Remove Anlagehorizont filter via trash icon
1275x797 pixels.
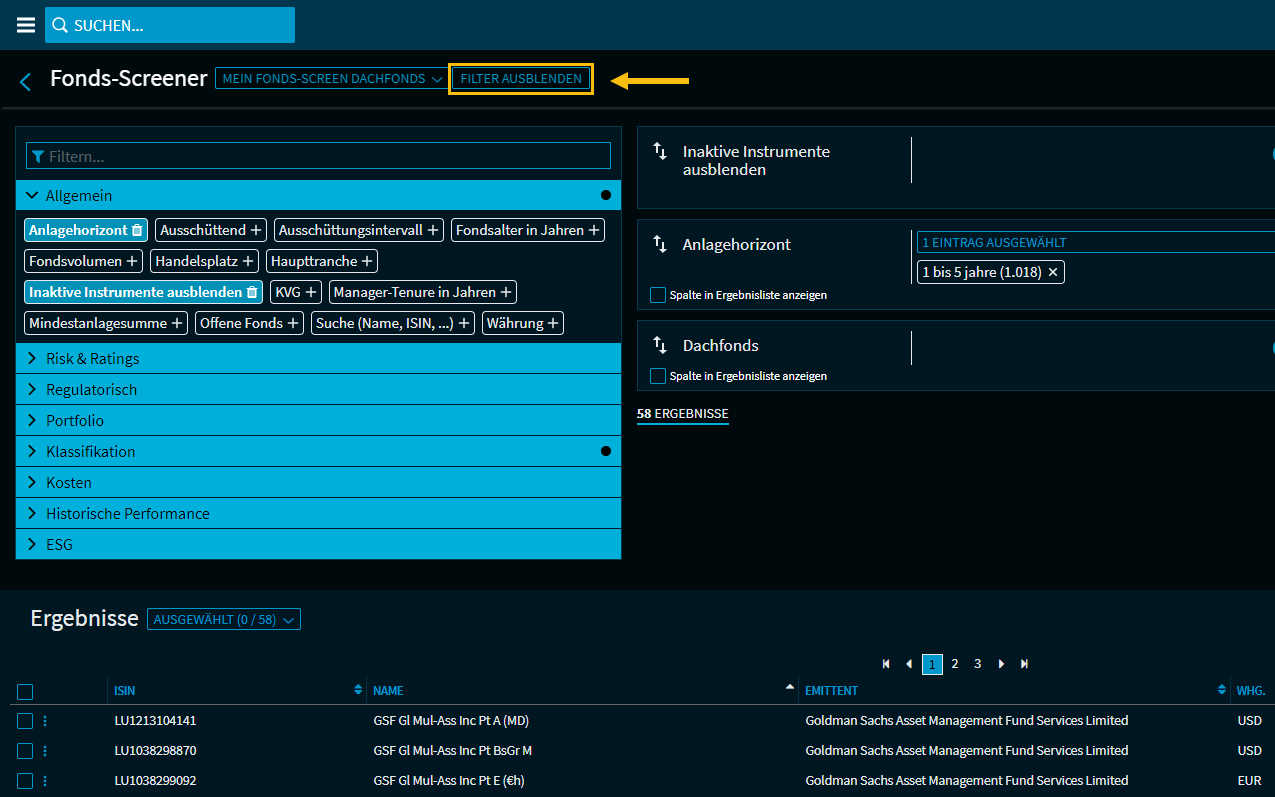(x=138, y=230)
